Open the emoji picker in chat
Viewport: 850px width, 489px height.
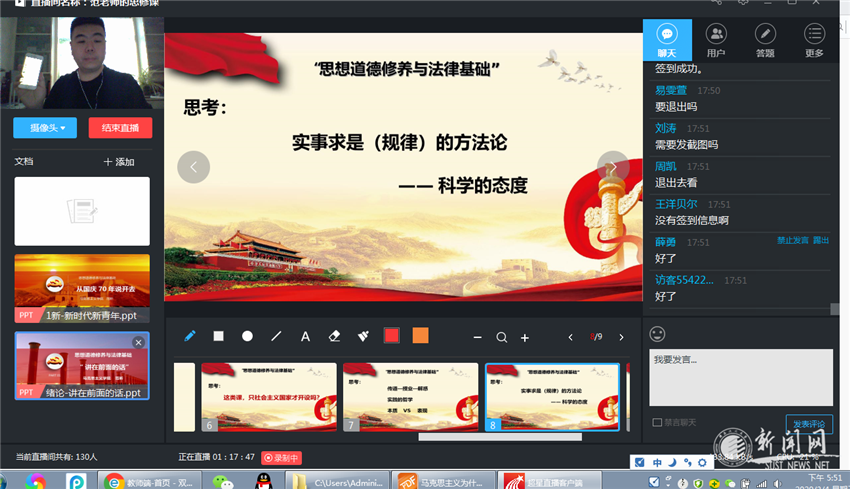point(657,334)
